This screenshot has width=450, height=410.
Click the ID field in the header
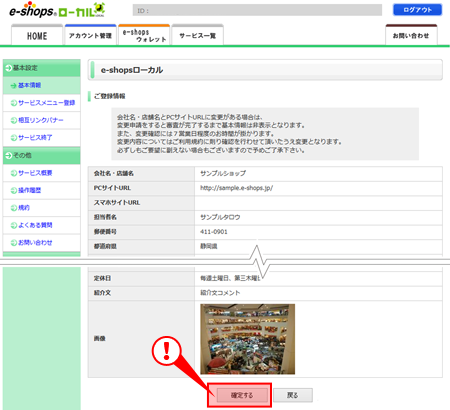(x=257, y=10)
